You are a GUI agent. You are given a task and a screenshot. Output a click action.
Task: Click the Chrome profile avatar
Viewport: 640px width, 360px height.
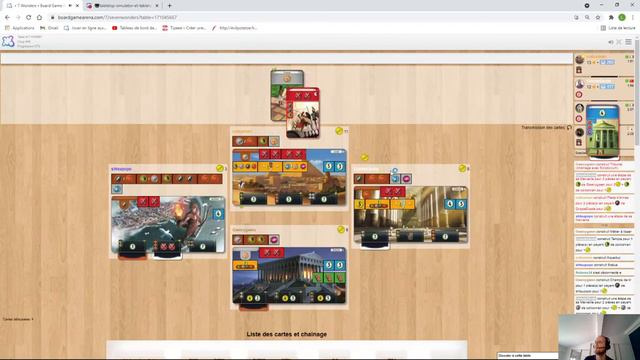tap(622, 18)
